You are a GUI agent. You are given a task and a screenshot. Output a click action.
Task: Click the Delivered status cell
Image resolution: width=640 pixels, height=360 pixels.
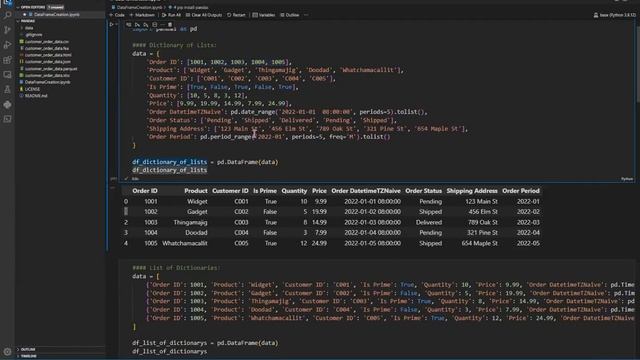point(429,222)
